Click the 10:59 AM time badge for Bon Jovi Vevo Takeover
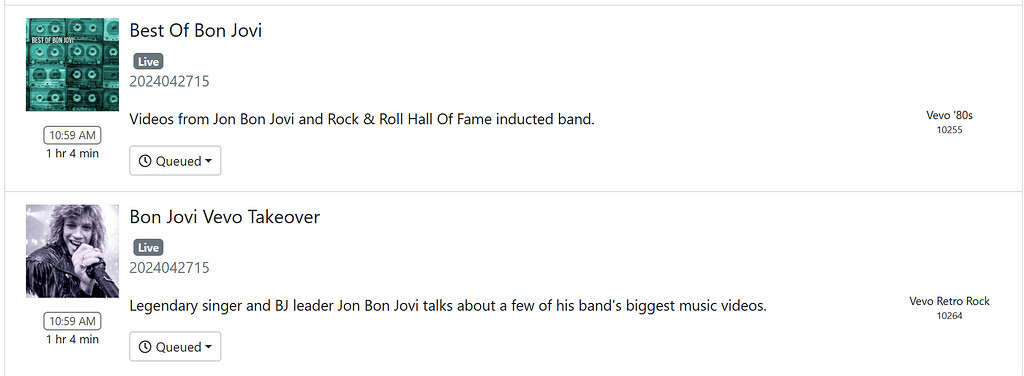This screenshot has width=1024, height=376. [72, 321]
